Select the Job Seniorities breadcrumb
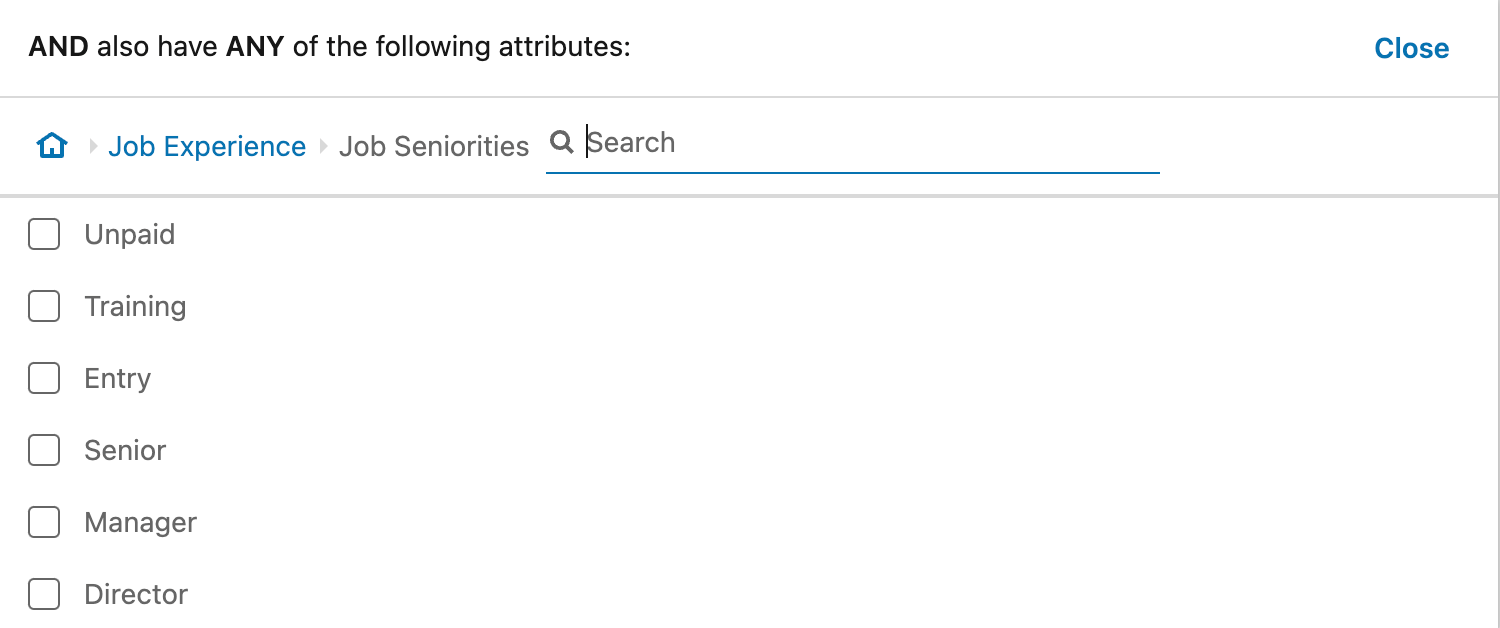 click(433, 146)
